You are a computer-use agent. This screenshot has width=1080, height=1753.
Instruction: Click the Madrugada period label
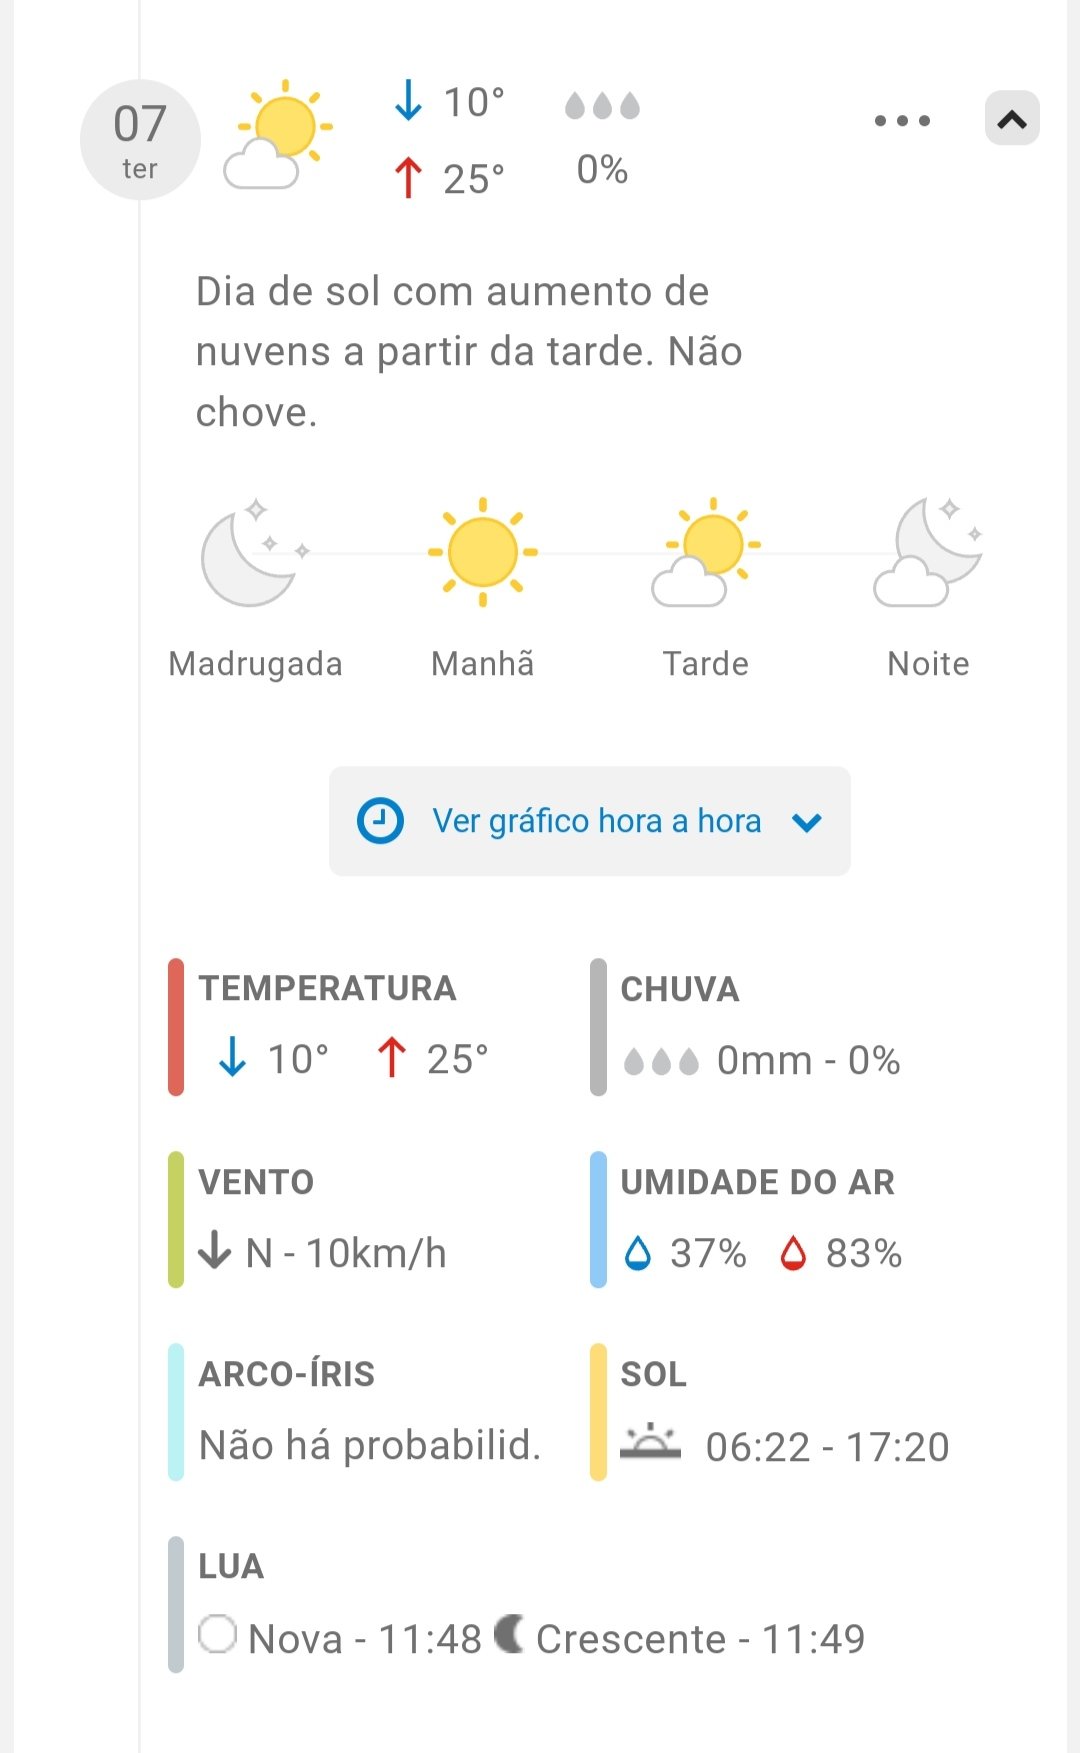[x=256, y=664]
